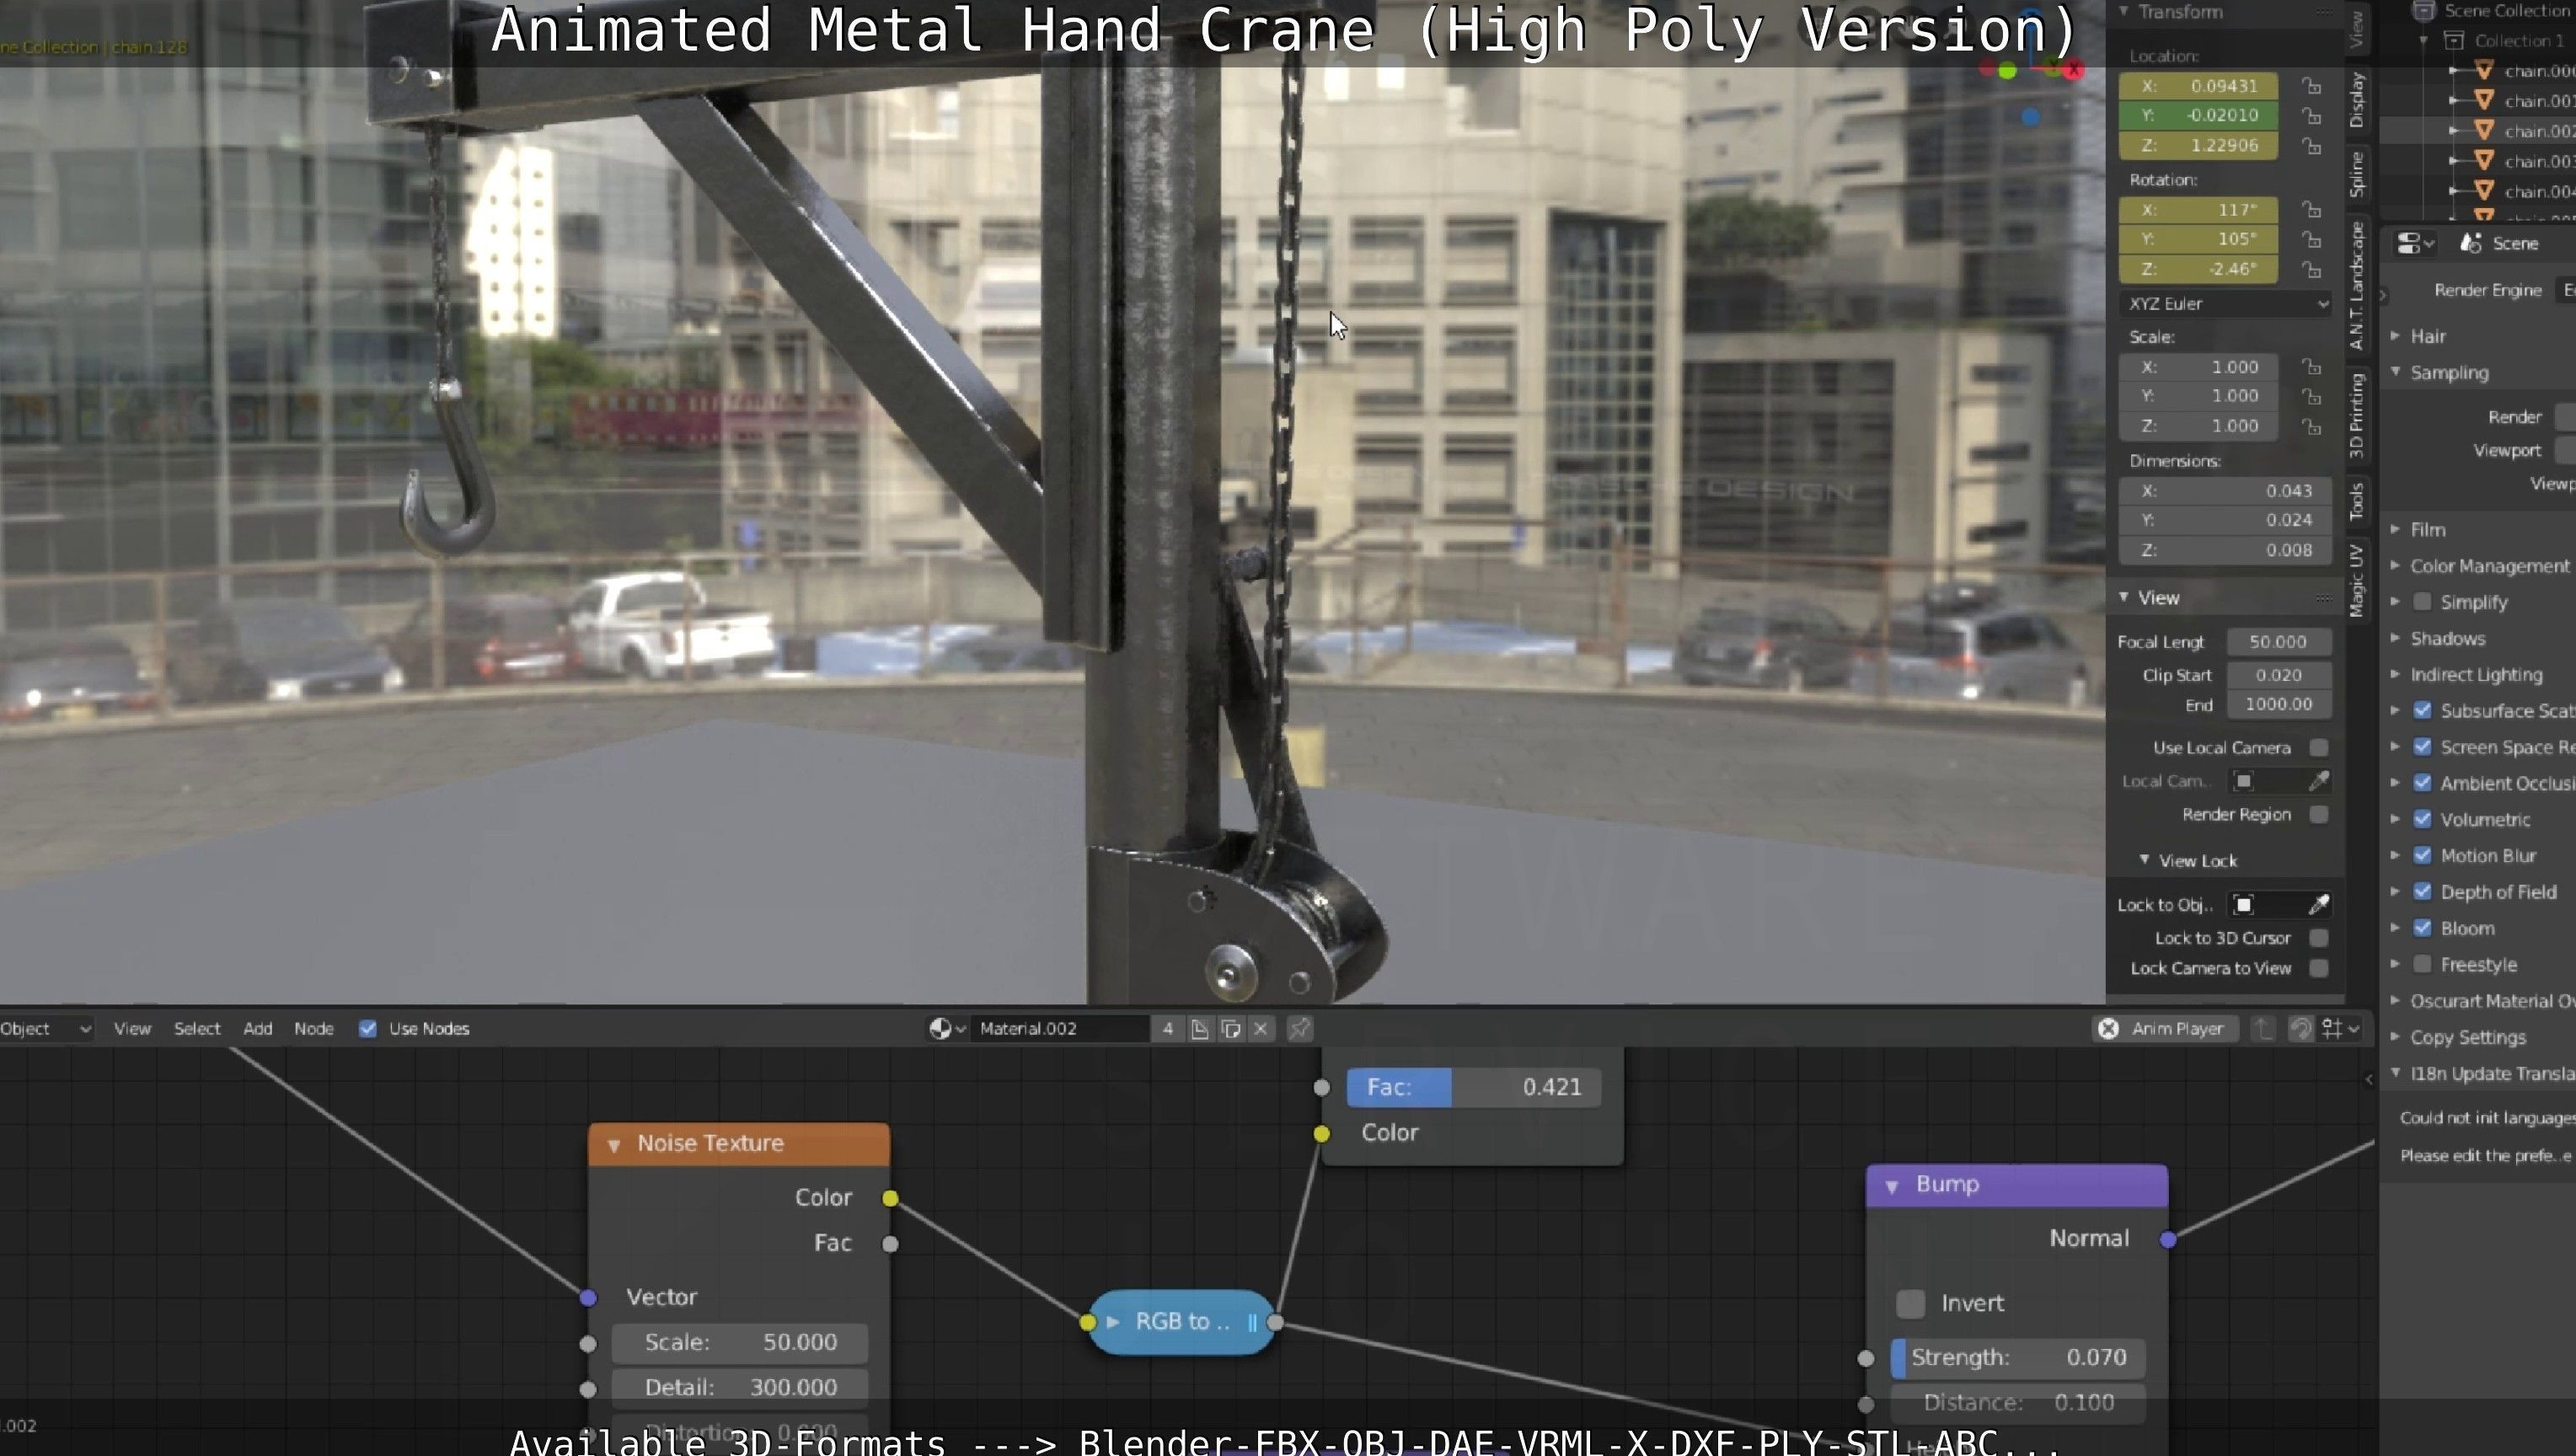Open the Select menu in node editor

tap(197, 1029)
